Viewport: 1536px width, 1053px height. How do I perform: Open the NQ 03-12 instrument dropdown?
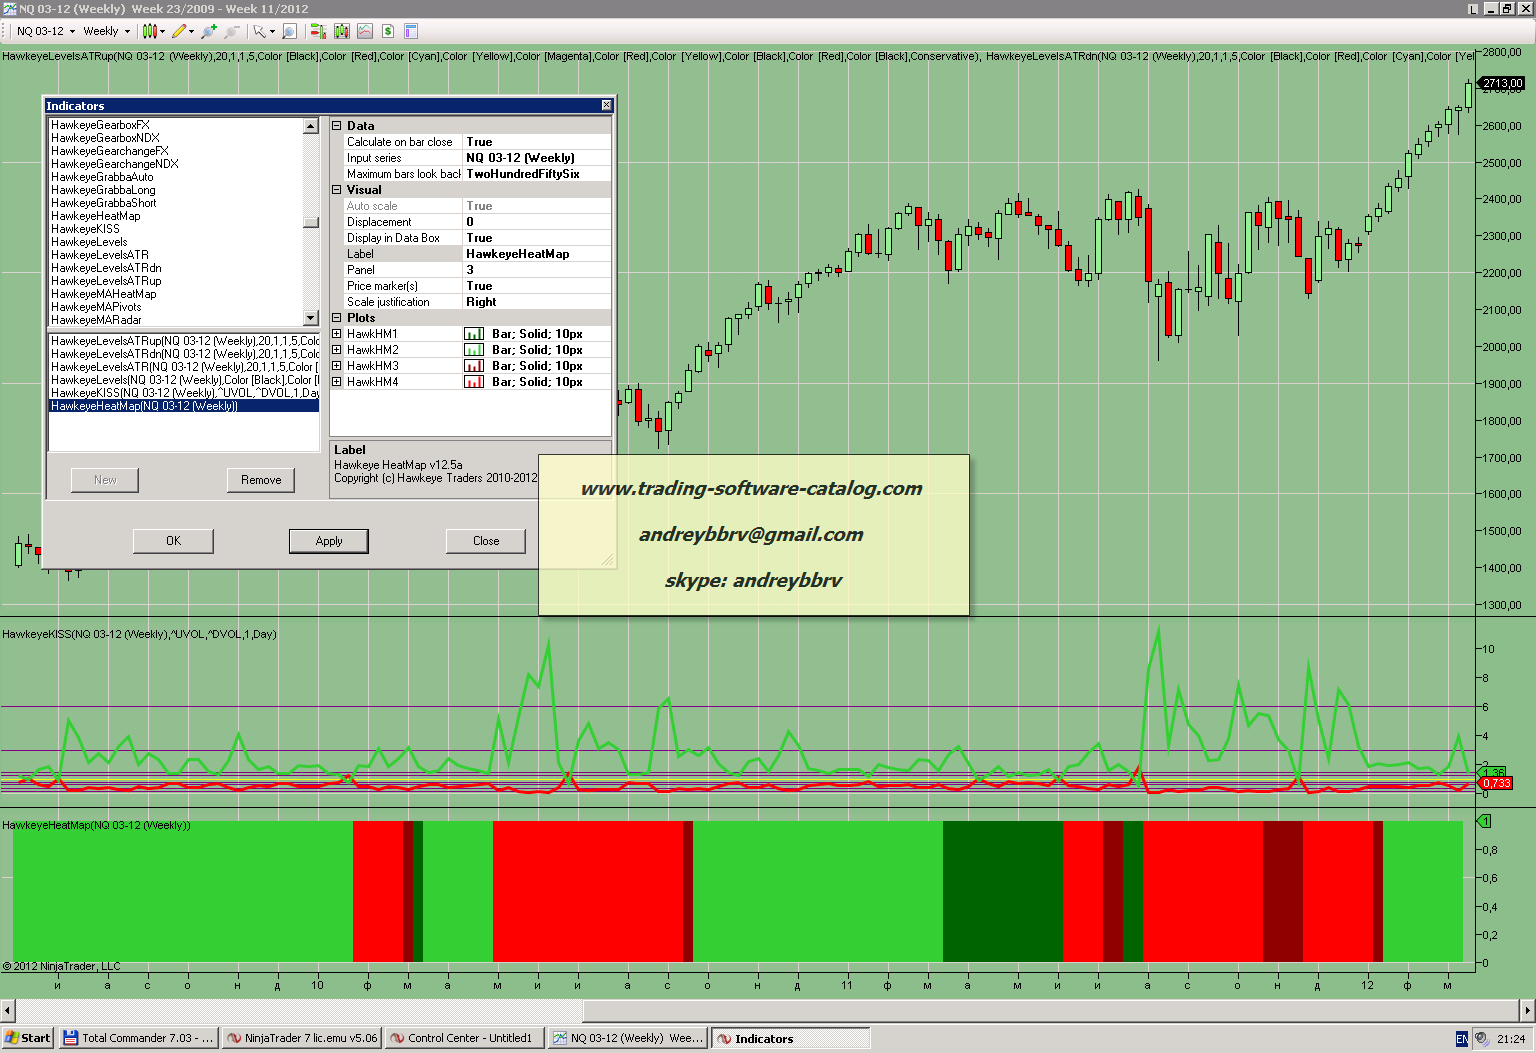46,31
